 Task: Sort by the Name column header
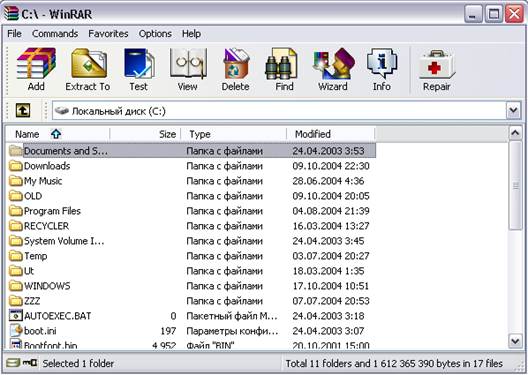tap(58, 134)
